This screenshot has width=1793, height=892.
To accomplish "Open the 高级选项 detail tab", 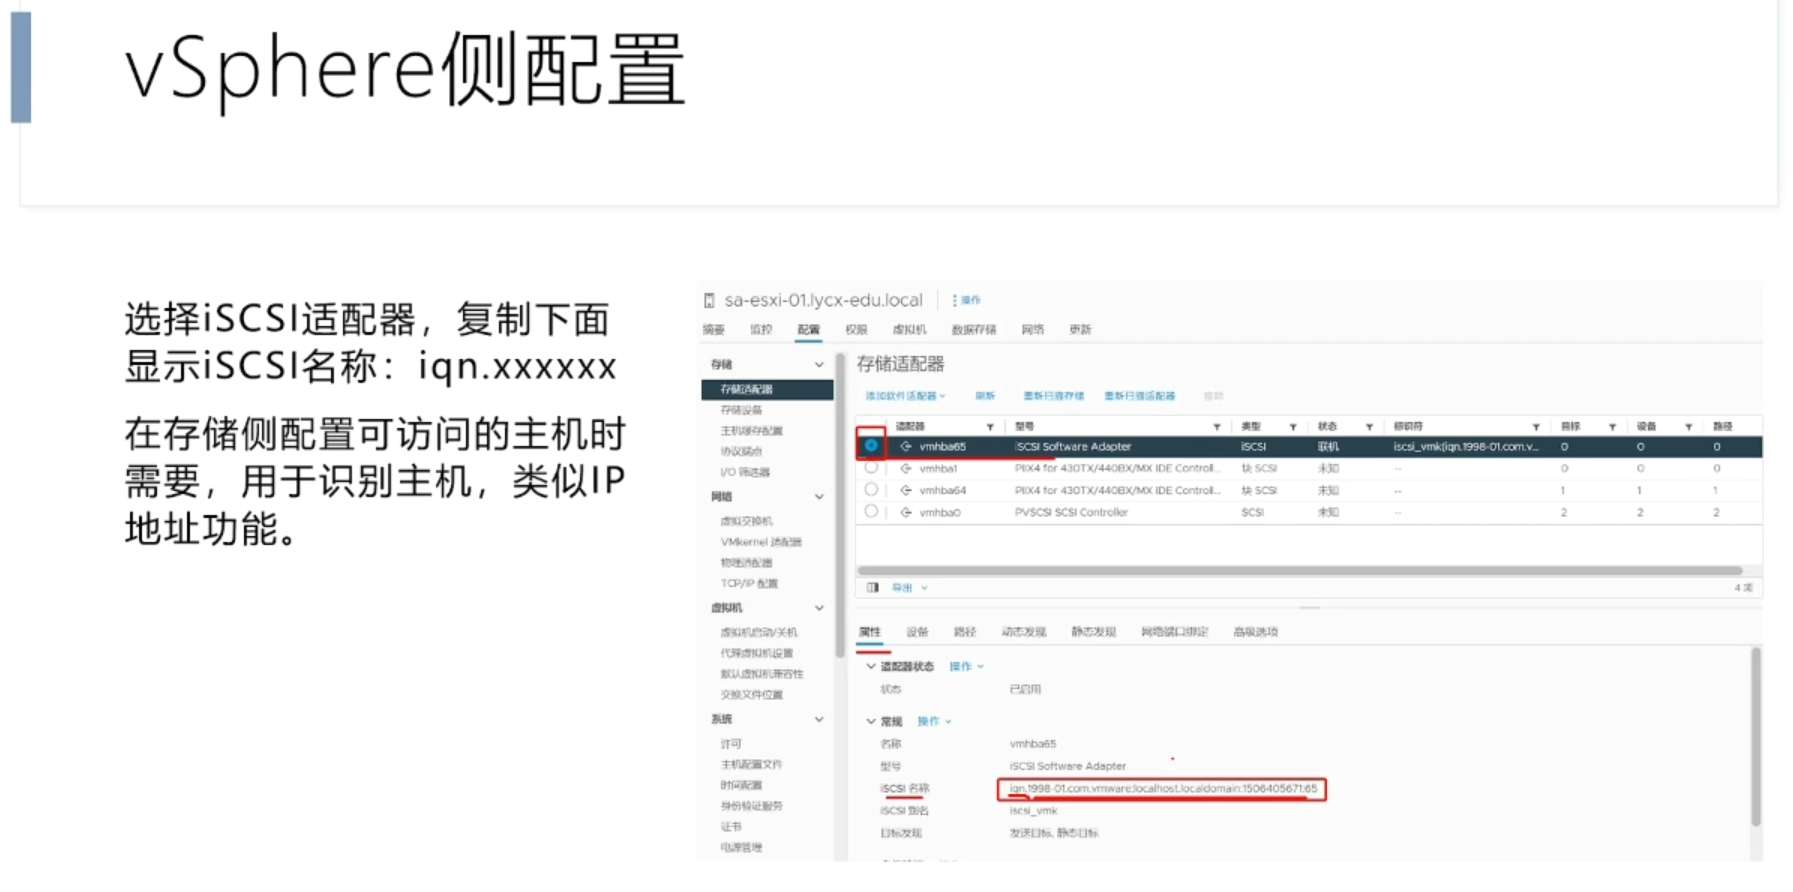I will click(1256, 632).
